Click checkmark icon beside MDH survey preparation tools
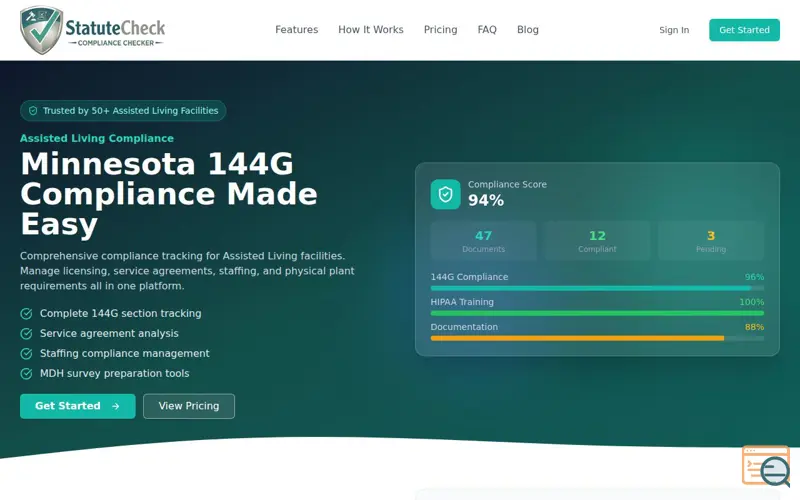The height and width of the screenshot is (500, 800). tap(26, 373)
